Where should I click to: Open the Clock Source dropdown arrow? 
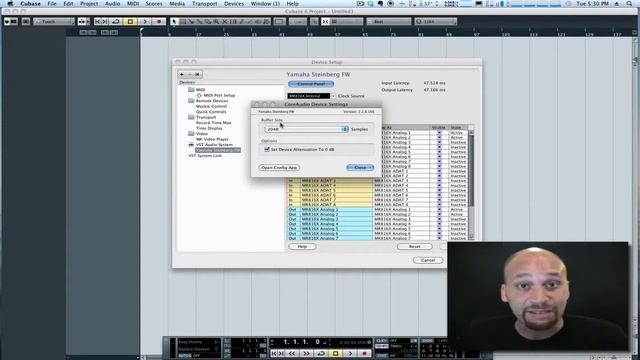pyautogui.click(x=333, y=96)
